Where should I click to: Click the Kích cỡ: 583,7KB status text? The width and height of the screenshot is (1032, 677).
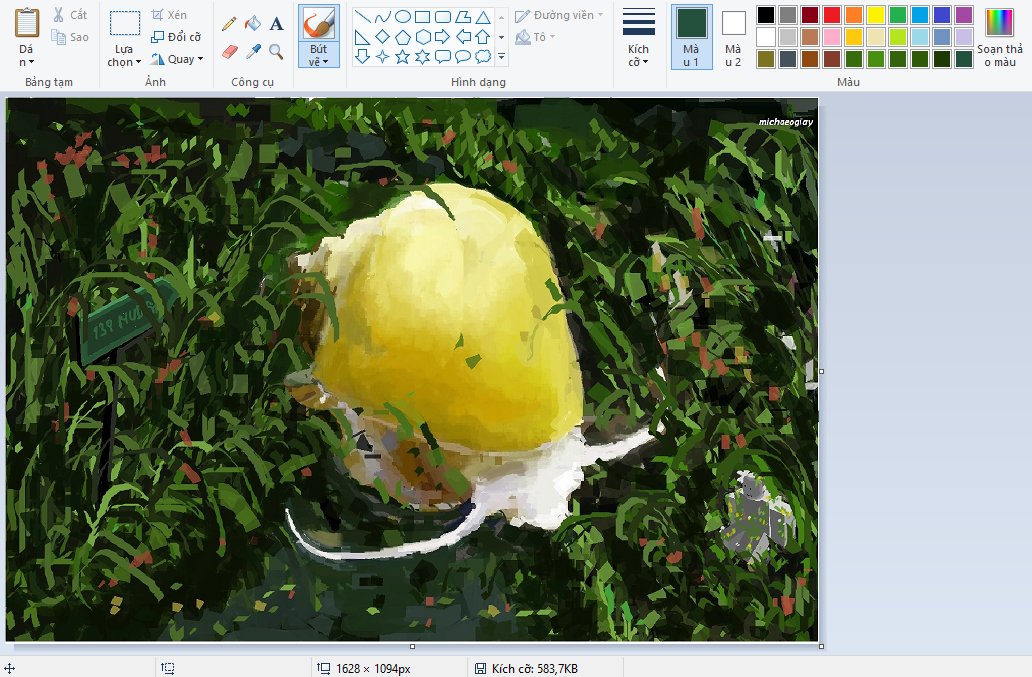(x=534, y=668)
